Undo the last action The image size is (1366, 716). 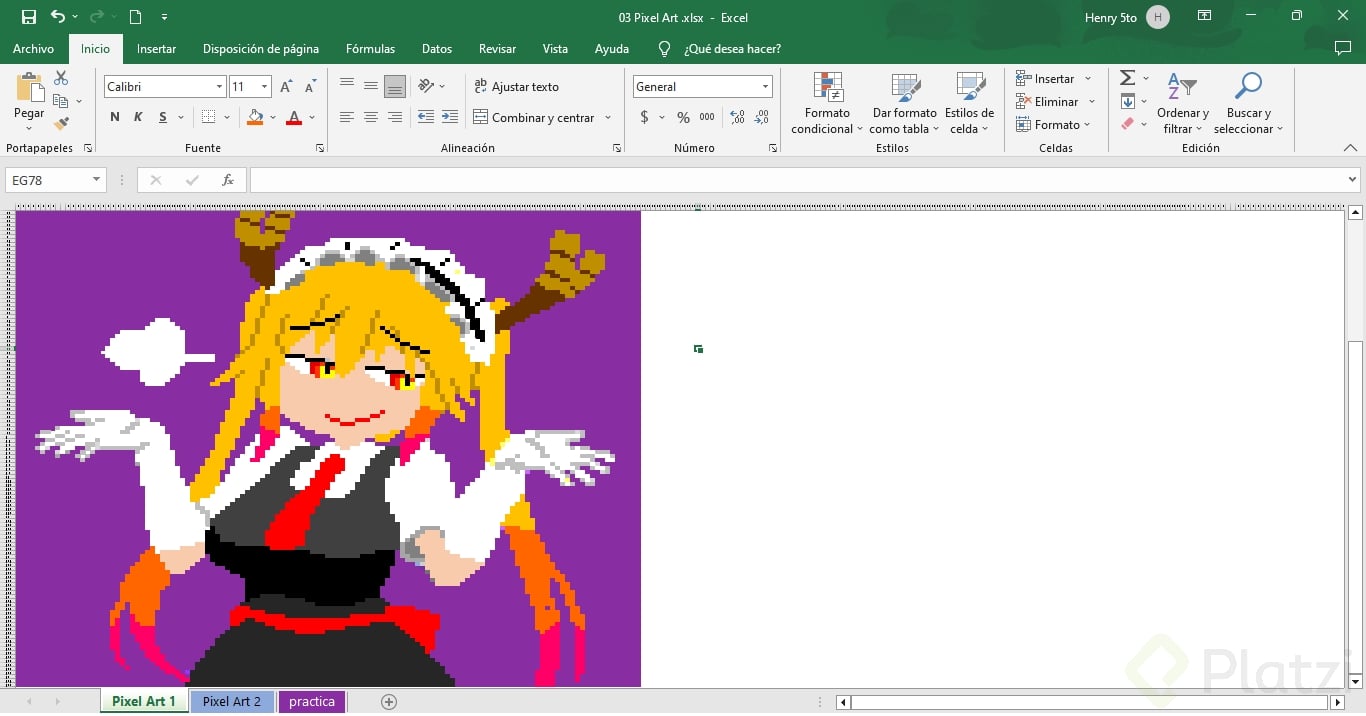[58, 17]
